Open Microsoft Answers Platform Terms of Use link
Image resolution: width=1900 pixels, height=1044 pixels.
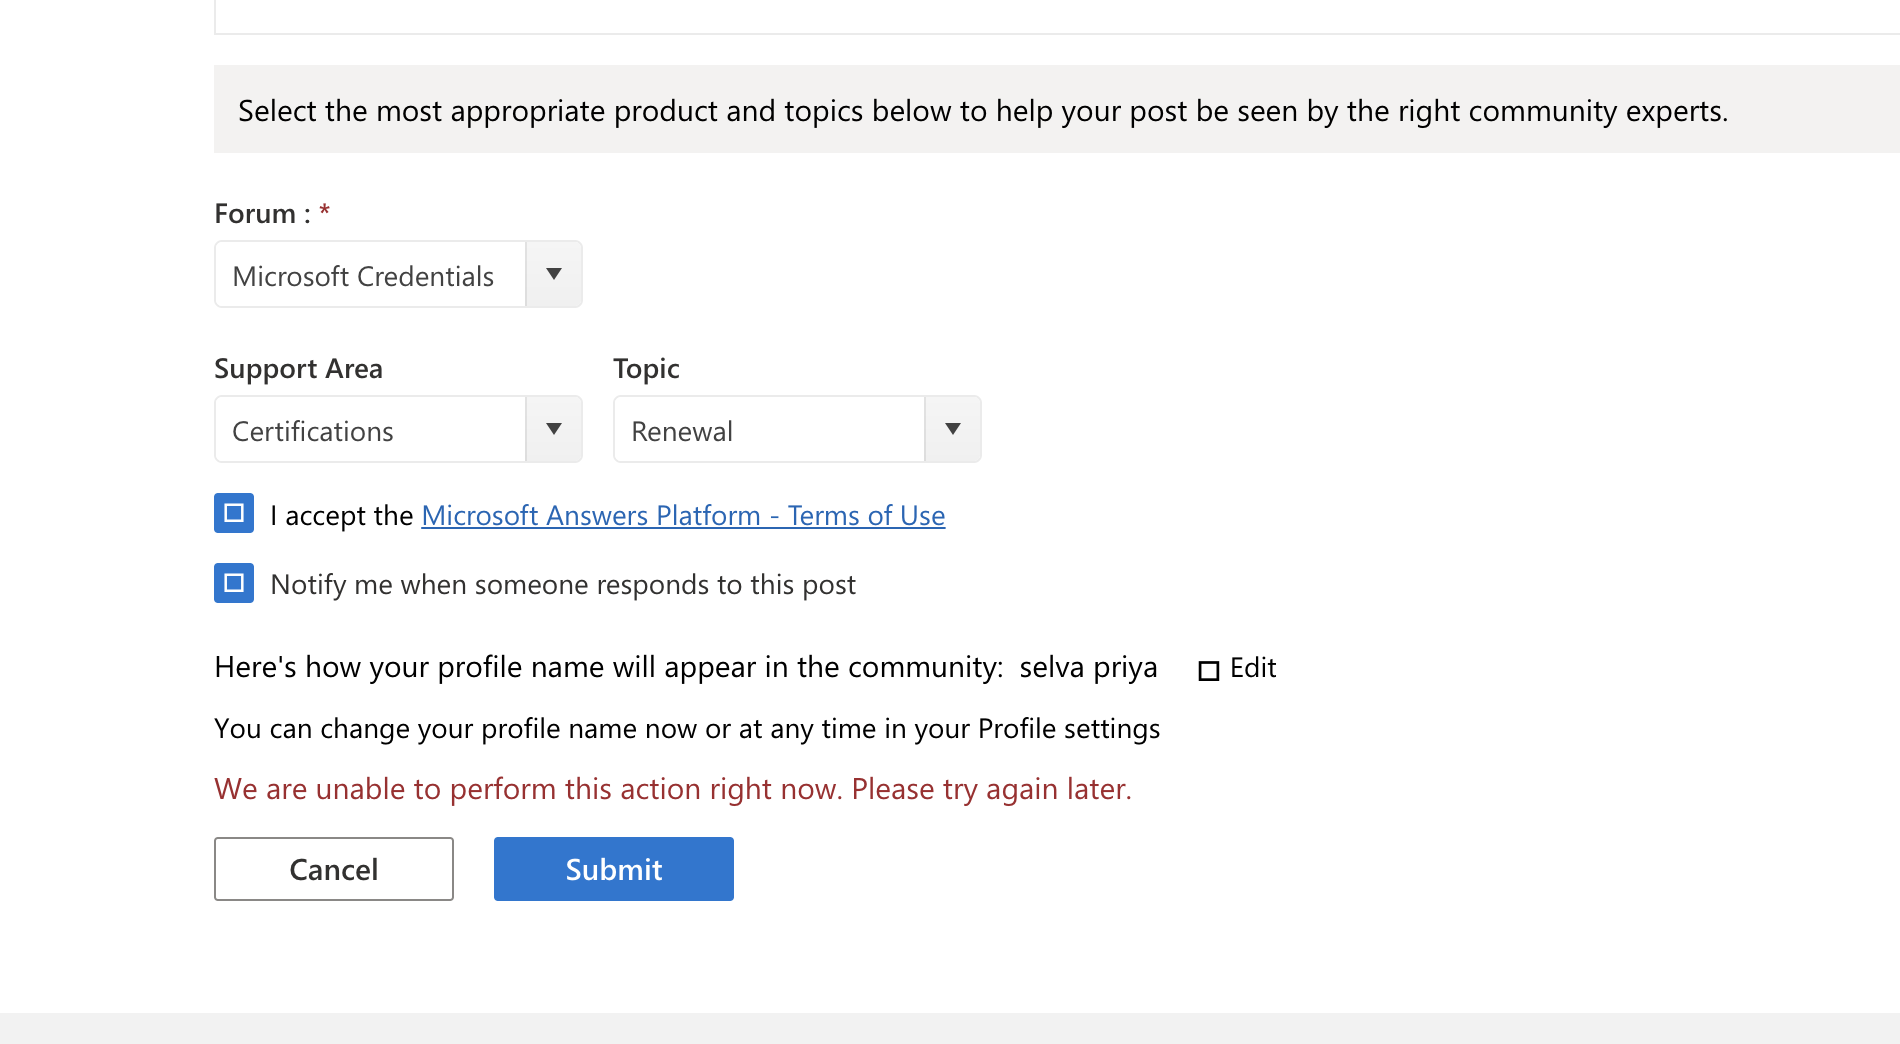click(683, 515)
